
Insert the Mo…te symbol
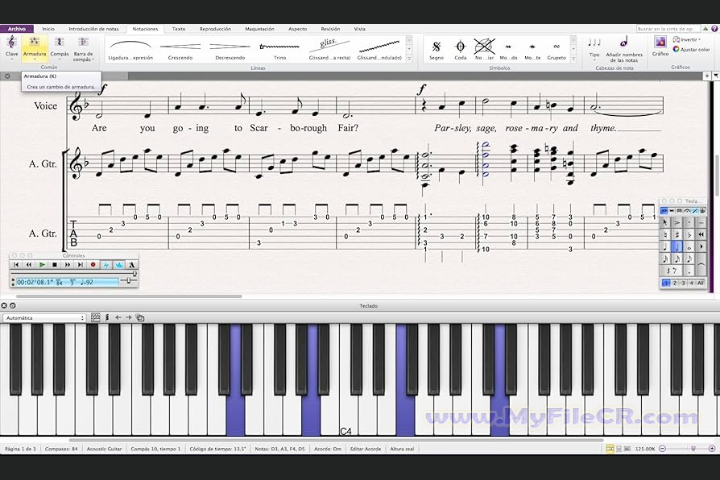click(532, 50)
